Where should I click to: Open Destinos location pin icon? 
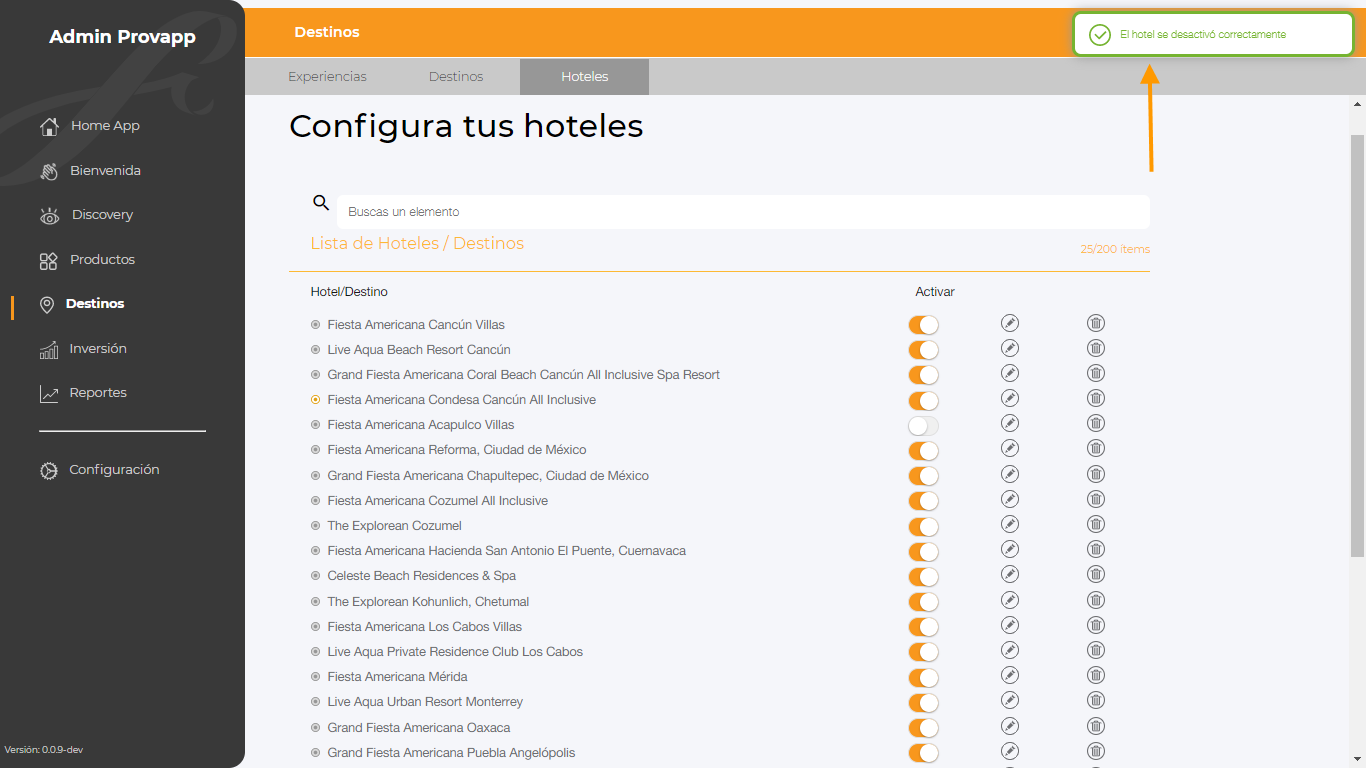tap(47, 305)
